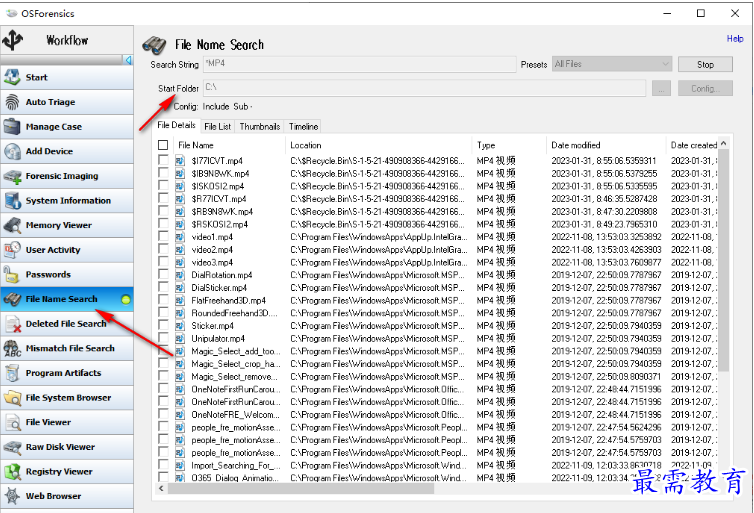Switch to the Timeline tab
This screenshot has height=513, width=754.
[303, 126]
